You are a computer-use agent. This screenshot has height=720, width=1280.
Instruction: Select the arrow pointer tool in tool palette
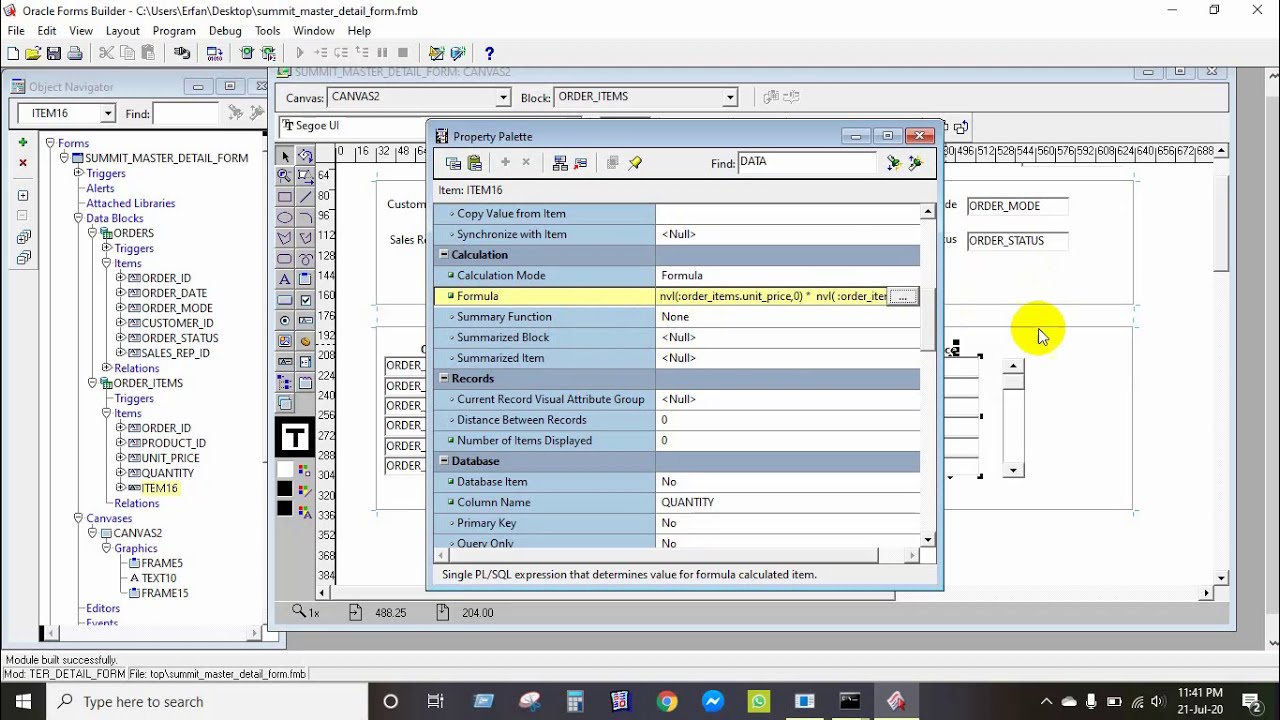point(285,156)
